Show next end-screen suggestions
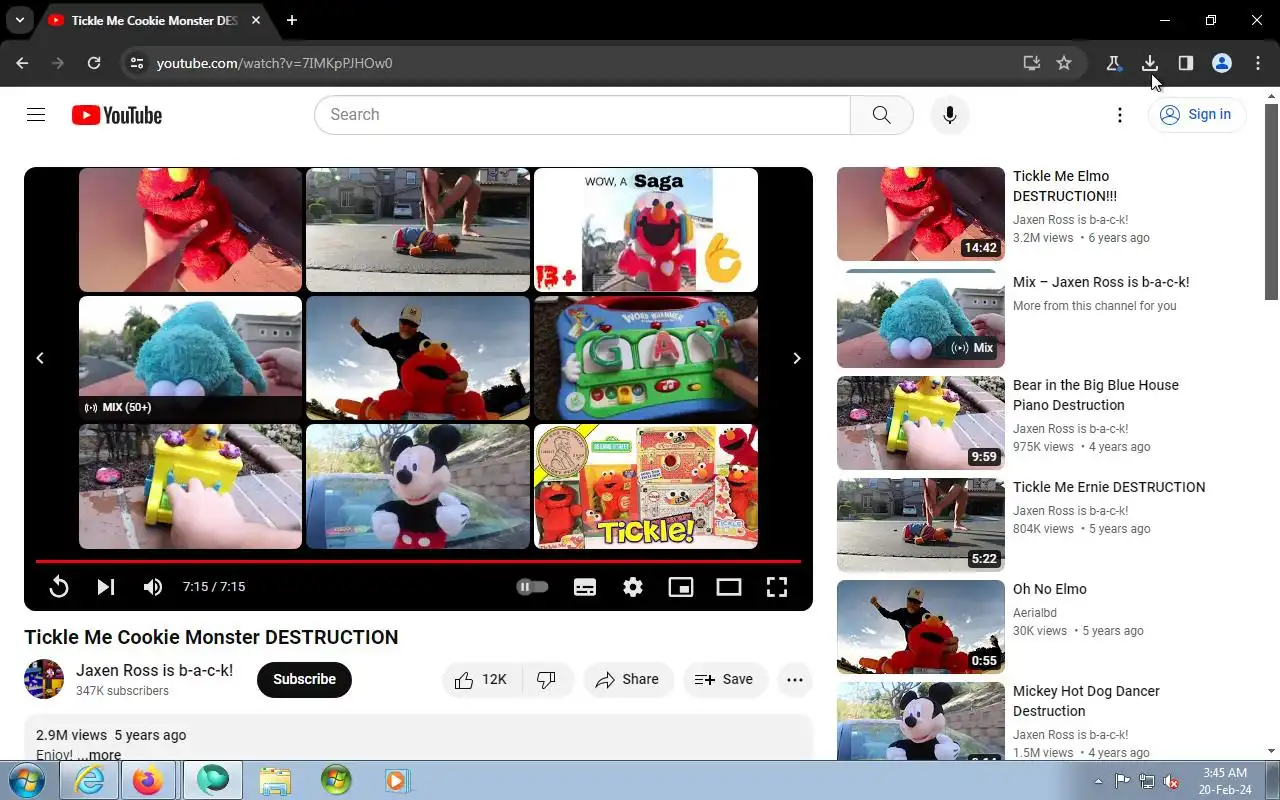The width and height of the screenshot is (1280, 800). point(796,358)
